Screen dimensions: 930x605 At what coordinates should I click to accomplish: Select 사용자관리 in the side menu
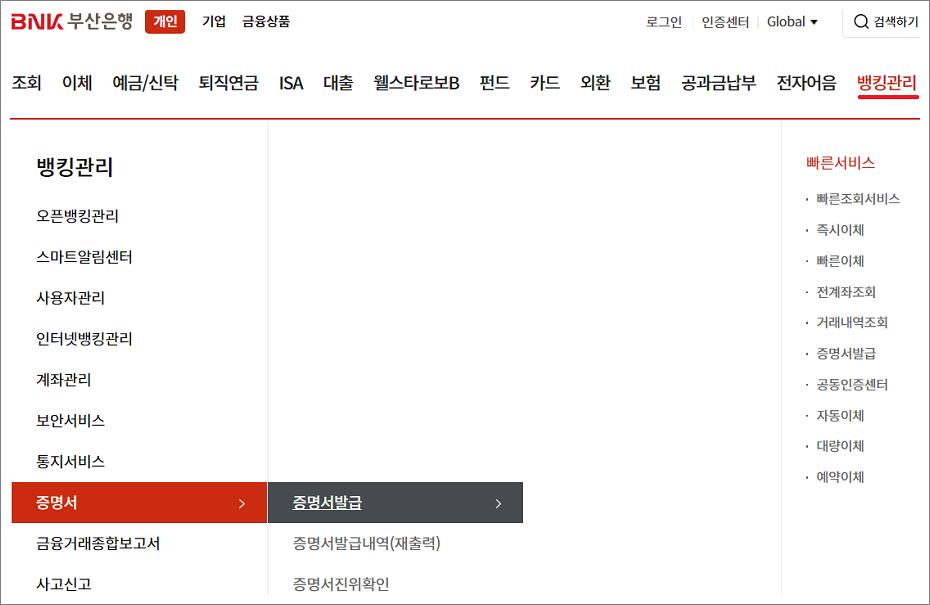[71, 298]
